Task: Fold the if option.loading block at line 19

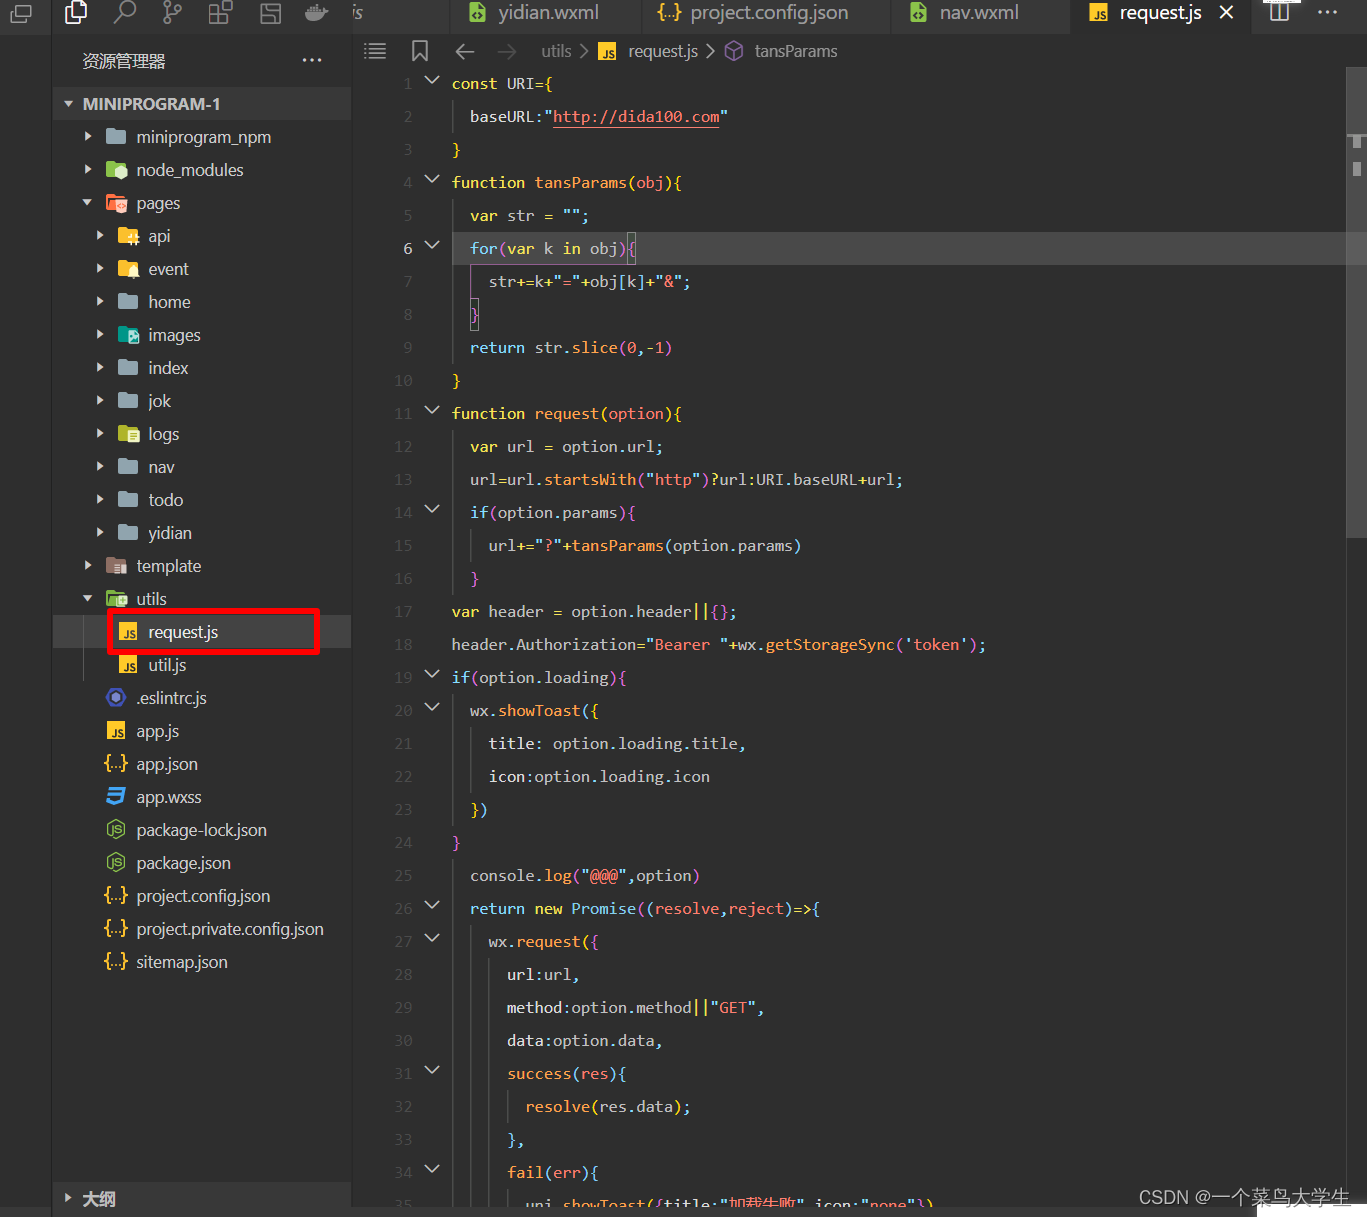Action: 432,675
